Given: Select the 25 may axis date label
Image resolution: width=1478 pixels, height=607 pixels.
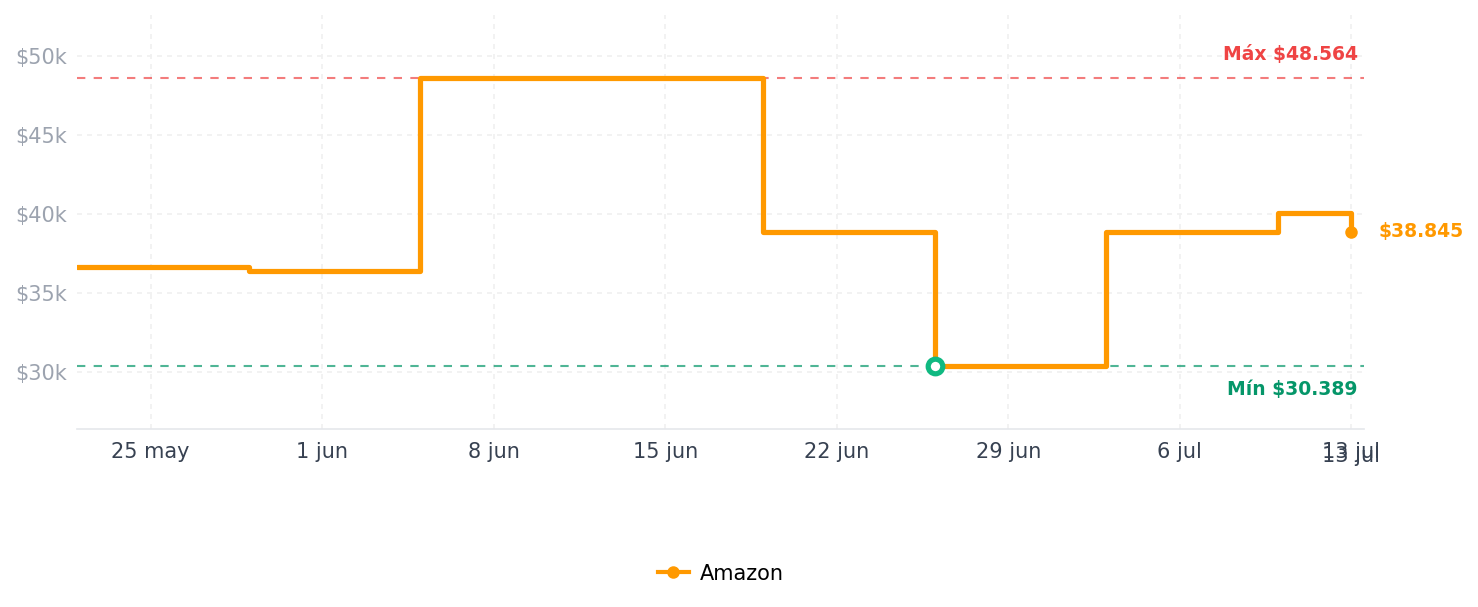Looking at the screenshot, I should (x=150, y=451).
